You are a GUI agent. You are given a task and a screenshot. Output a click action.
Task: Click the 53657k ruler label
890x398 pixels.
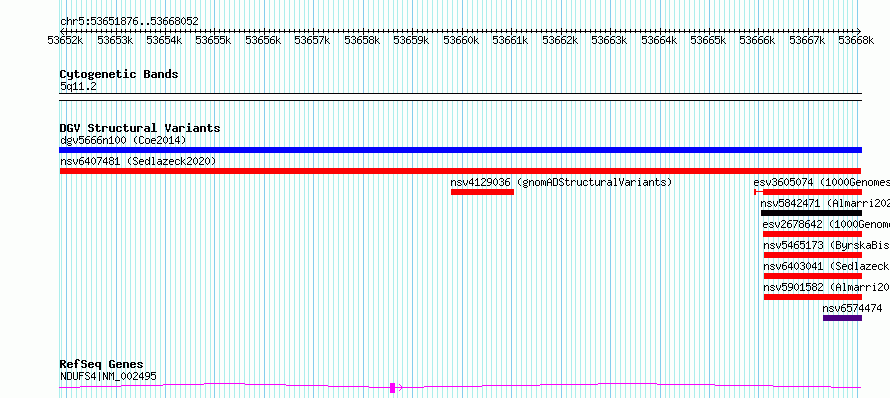pos(313,40)
